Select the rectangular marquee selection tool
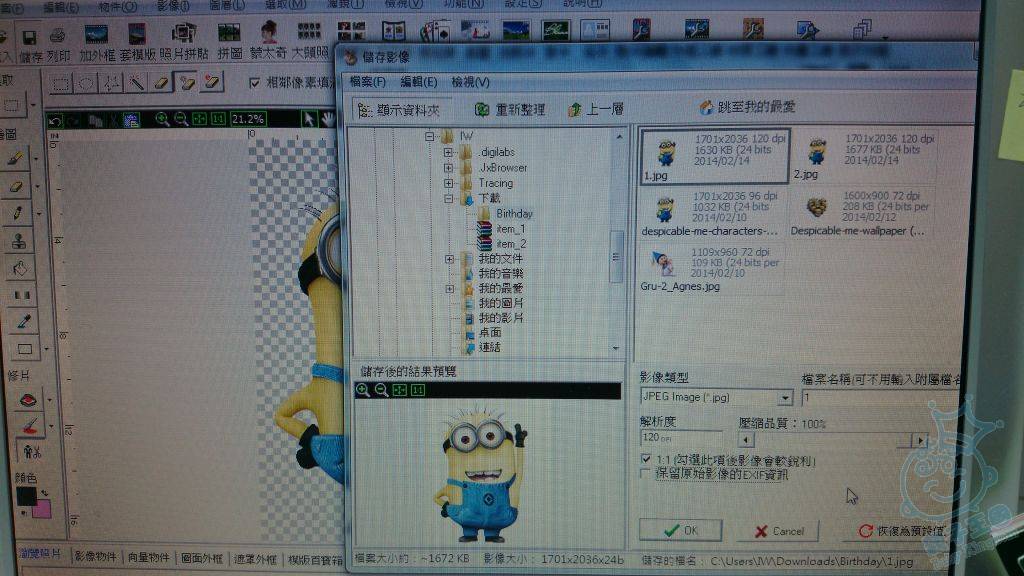The width and height of the screenshot is (1024, 576). pyautogui.click(x=62, y=83)
